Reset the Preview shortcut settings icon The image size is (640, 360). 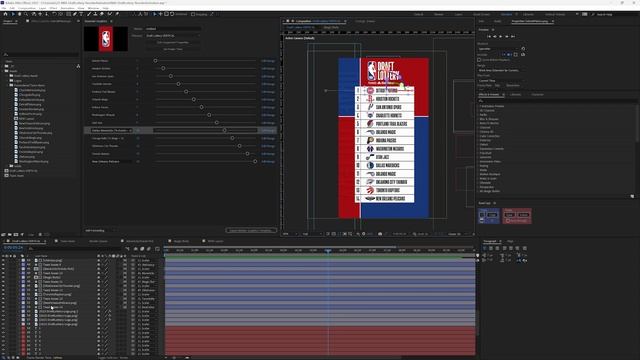(x=523, y=49)
